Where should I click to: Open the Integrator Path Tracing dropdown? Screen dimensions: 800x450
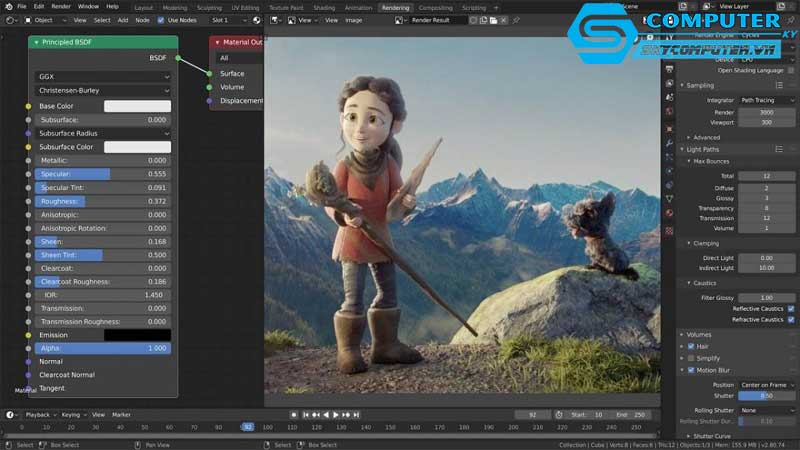[767, 100]
